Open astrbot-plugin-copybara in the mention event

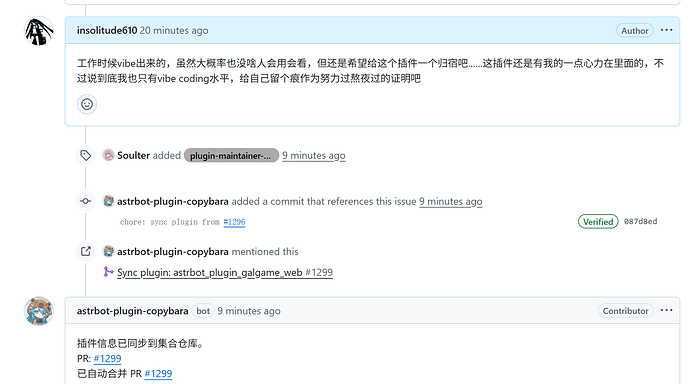click(x=172, y=252)
